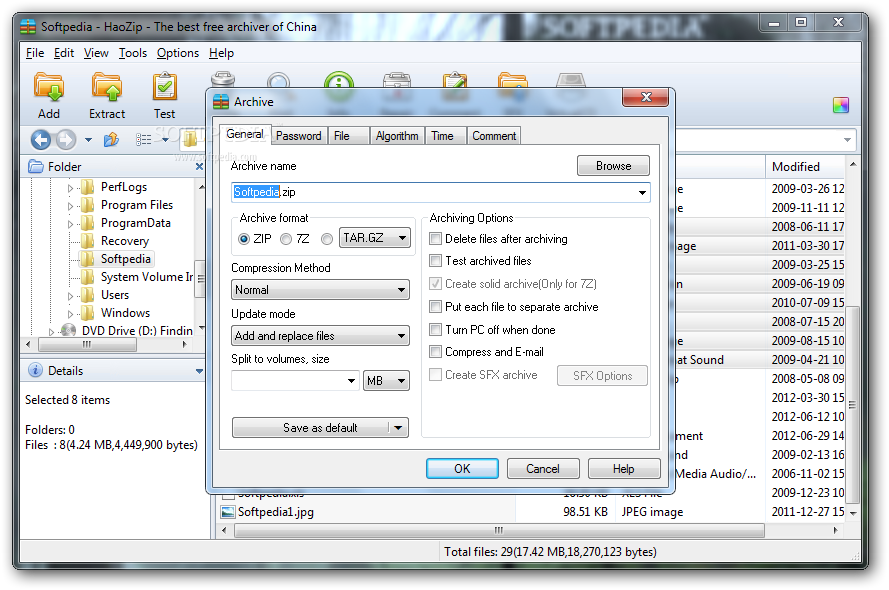Click the Archive dialog title icon
This screenshot has height=590, width=889.
221,102
